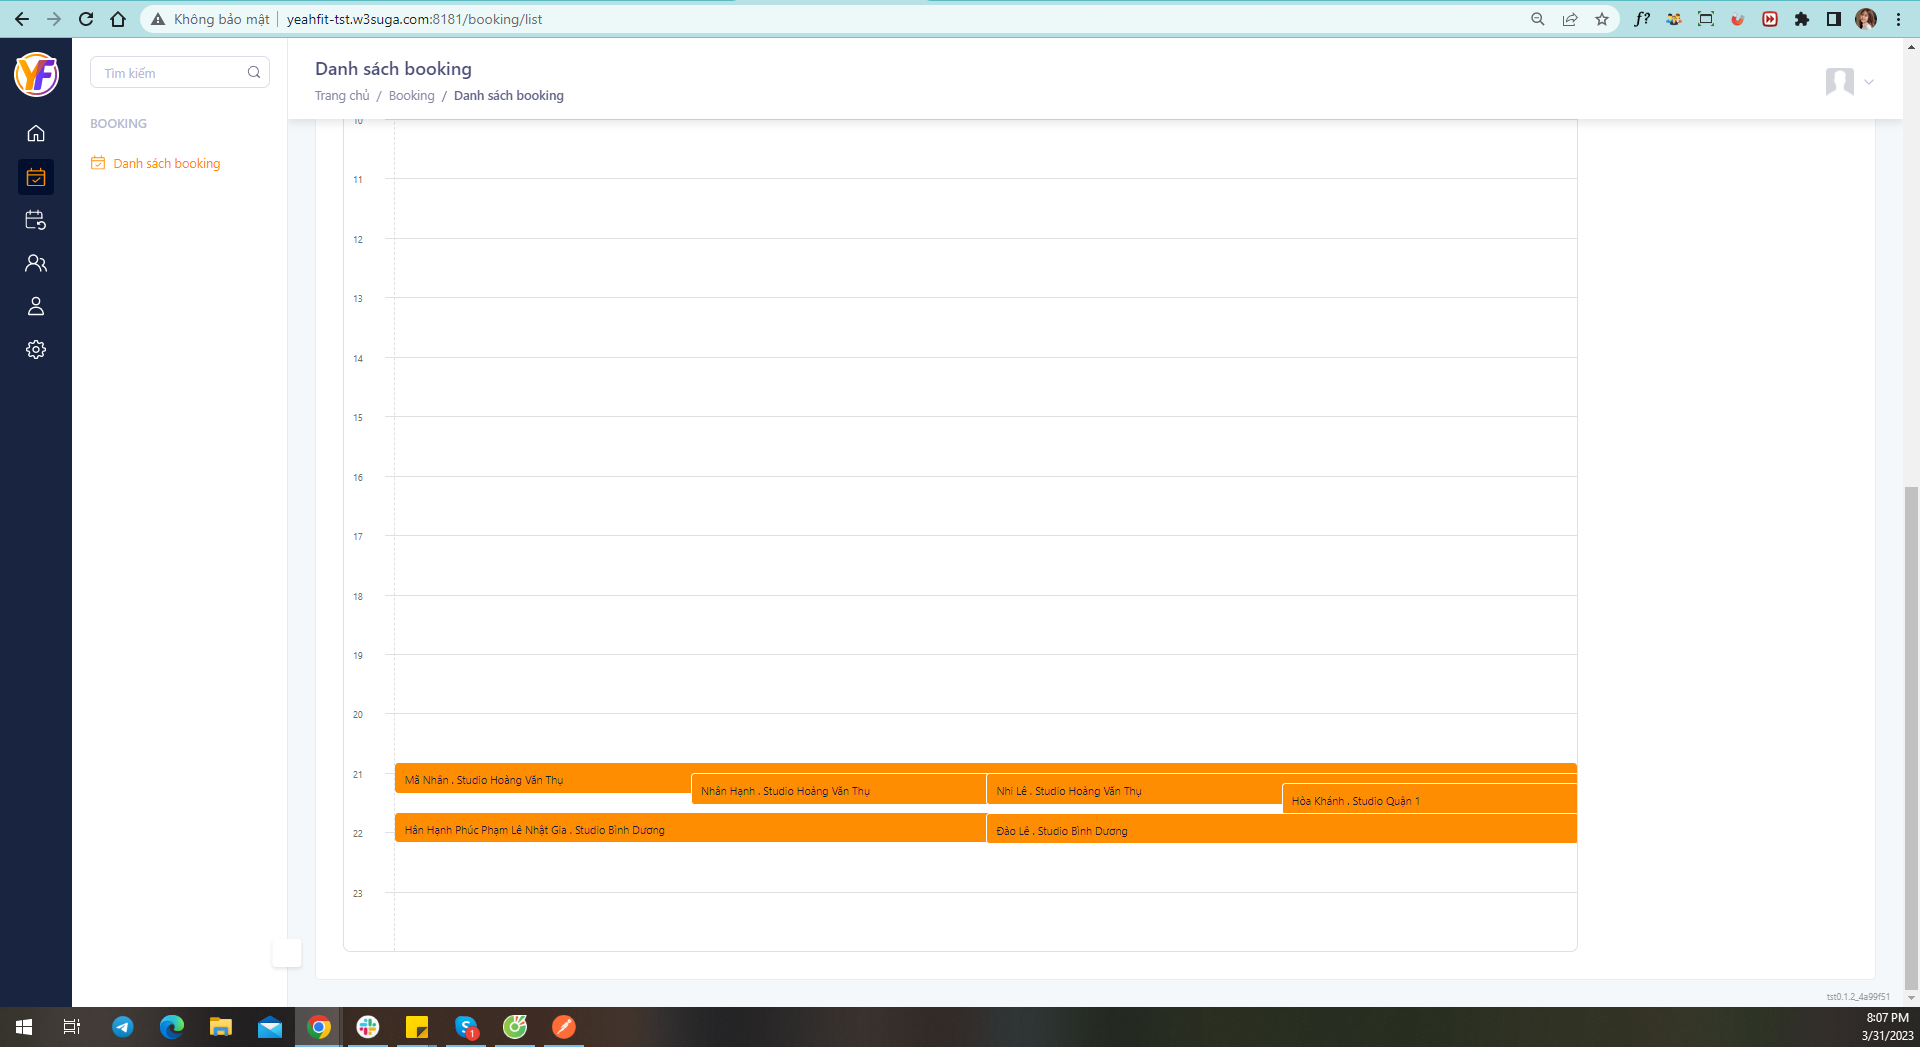Go to Trang chủ breadcrumb
Screen dimensions: 1920x1047
click(x=342, y=96)
